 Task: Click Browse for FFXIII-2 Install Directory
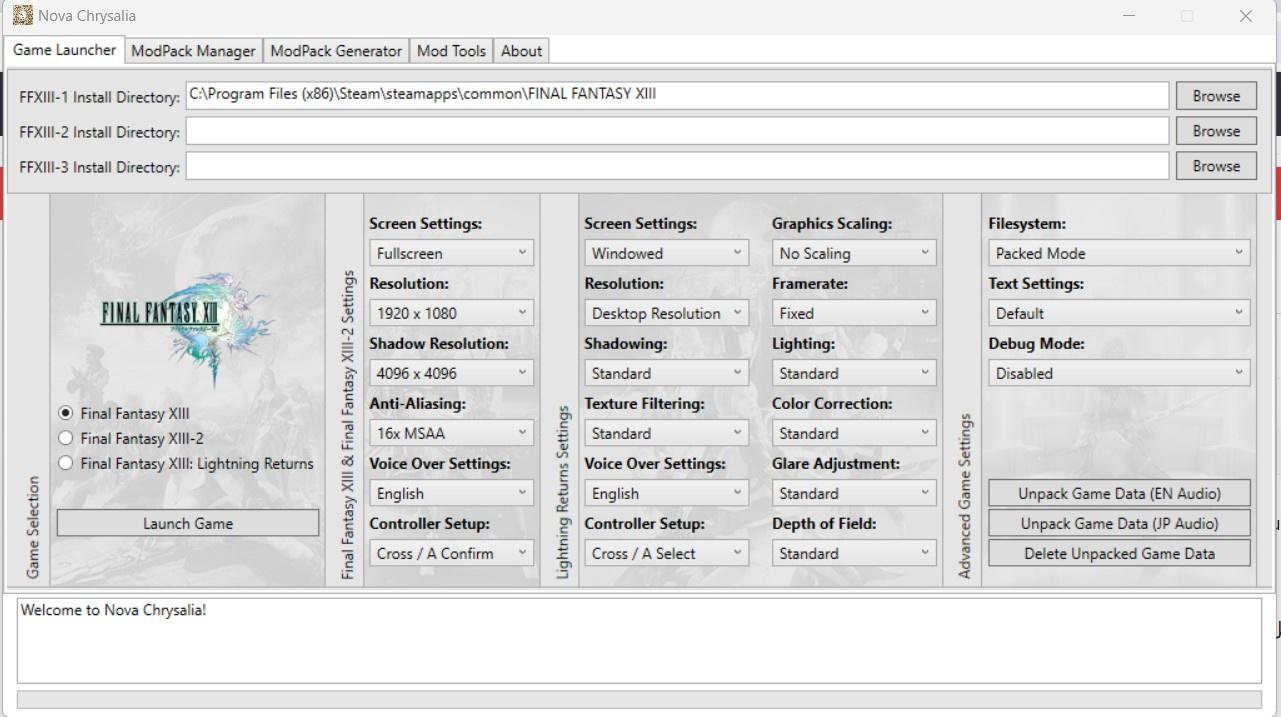(x=1216, y=131)
